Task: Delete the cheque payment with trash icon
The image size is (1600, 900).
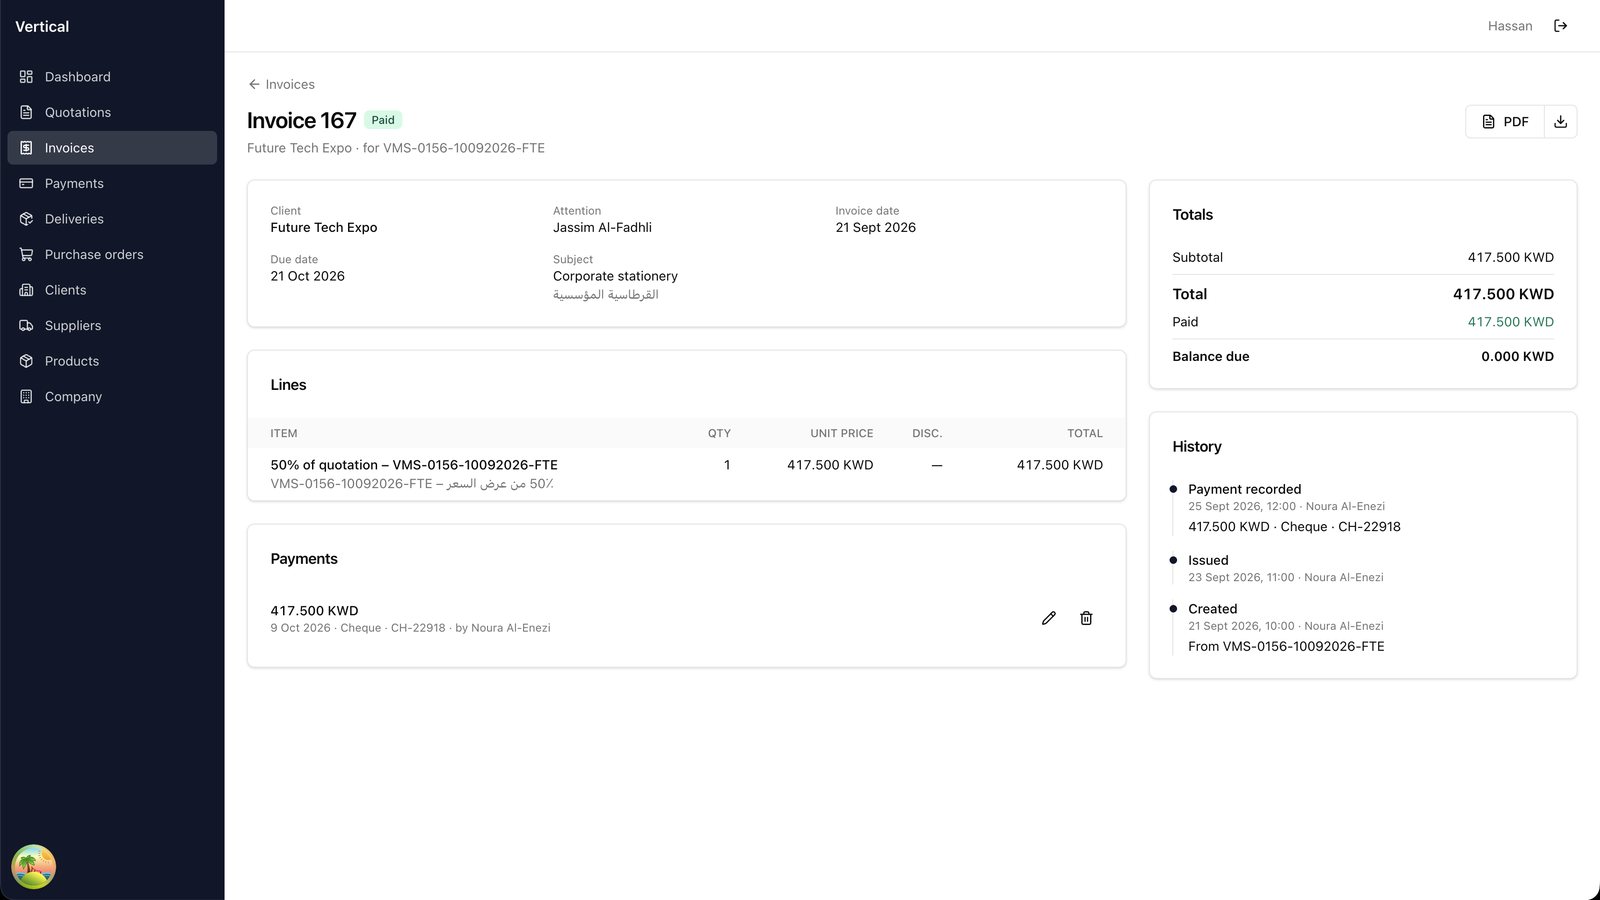Action: pyautogui.click(x=1086, y=618)
